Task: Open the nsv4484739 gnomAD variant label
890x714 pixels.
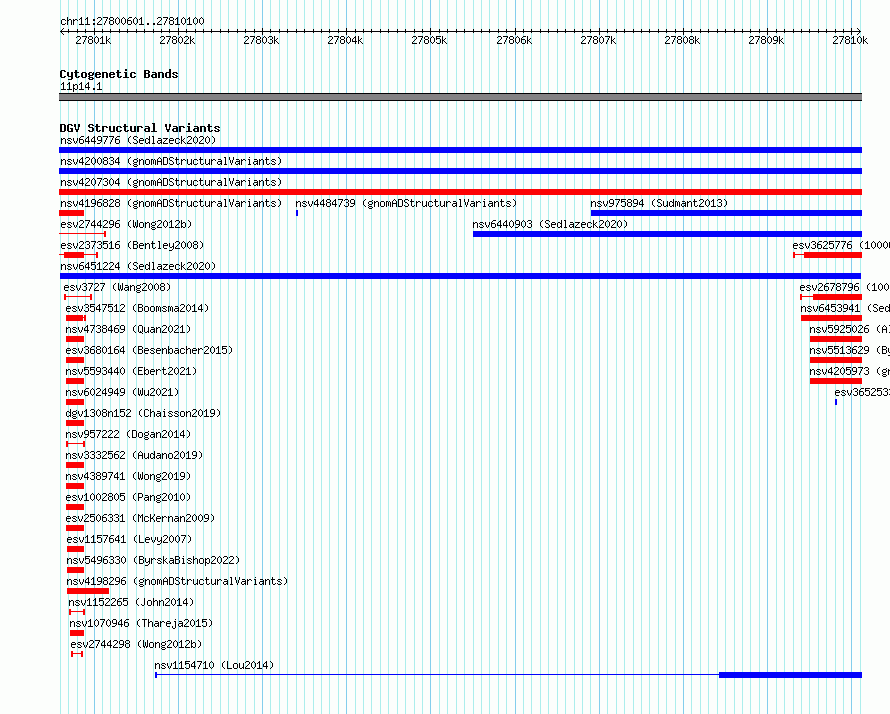Action: pyautogui.click(x=406, y=203)
